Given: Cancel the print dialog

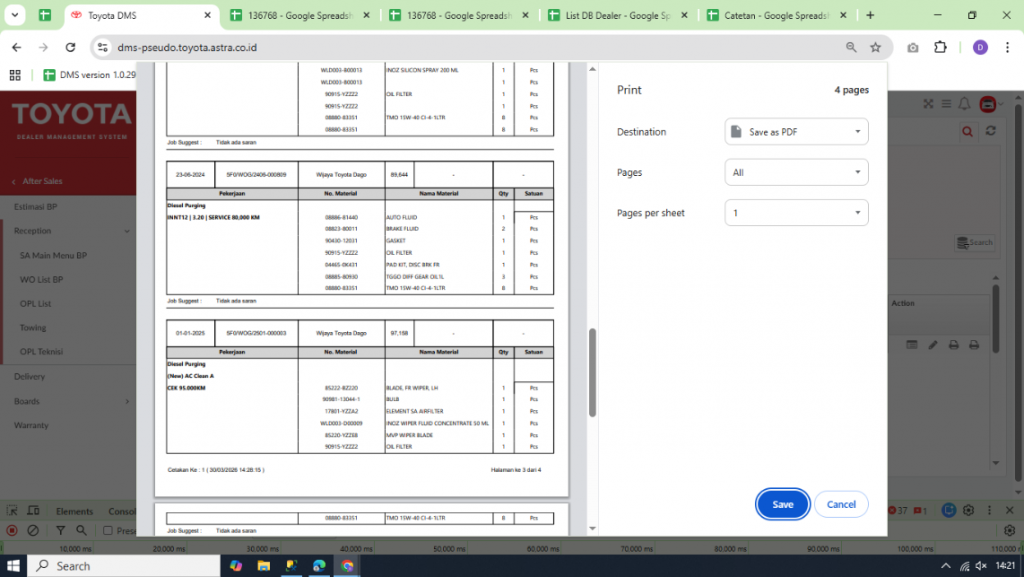Looking at the screenshot, I should point(841,504).
